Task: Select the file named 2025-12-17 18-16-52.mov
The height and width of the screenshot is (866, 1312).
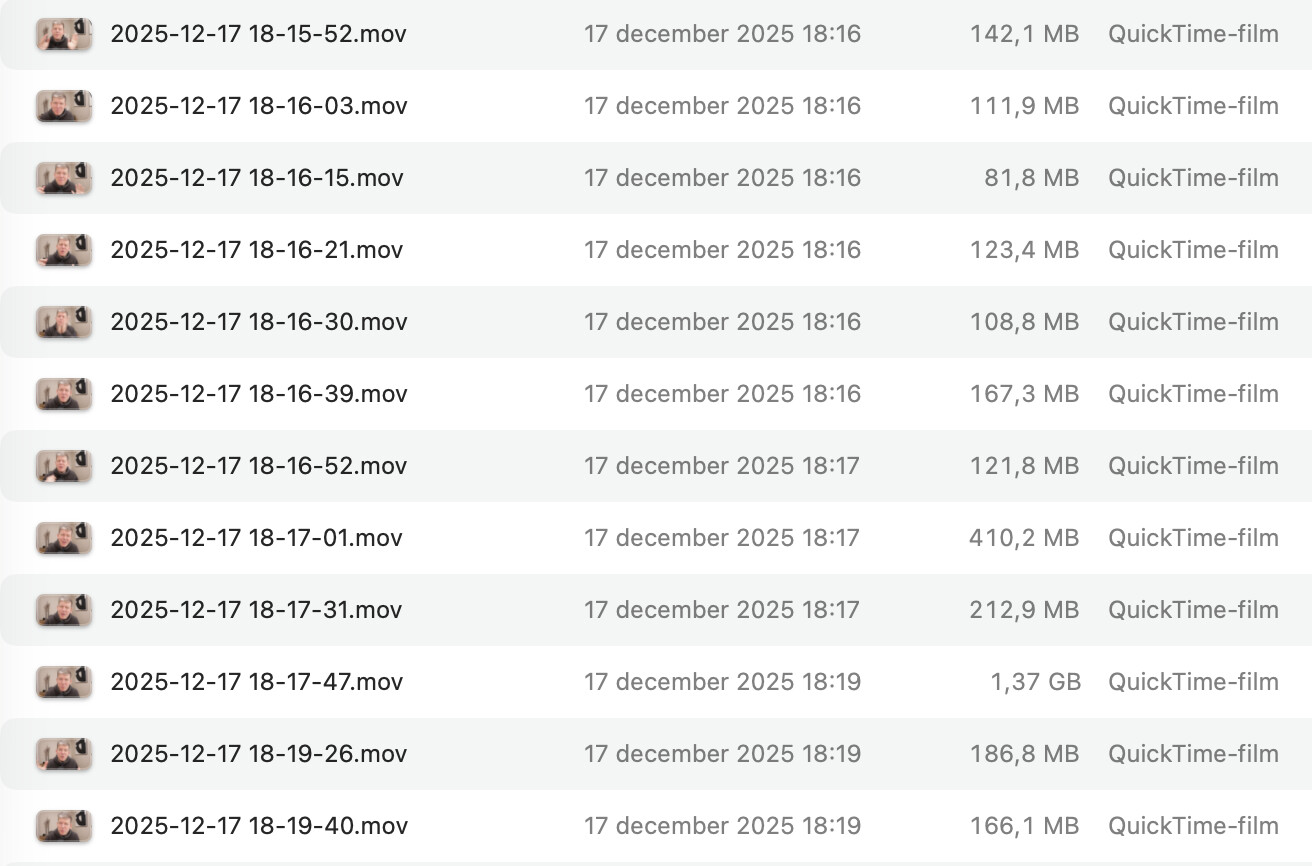Action: [258, 466]
